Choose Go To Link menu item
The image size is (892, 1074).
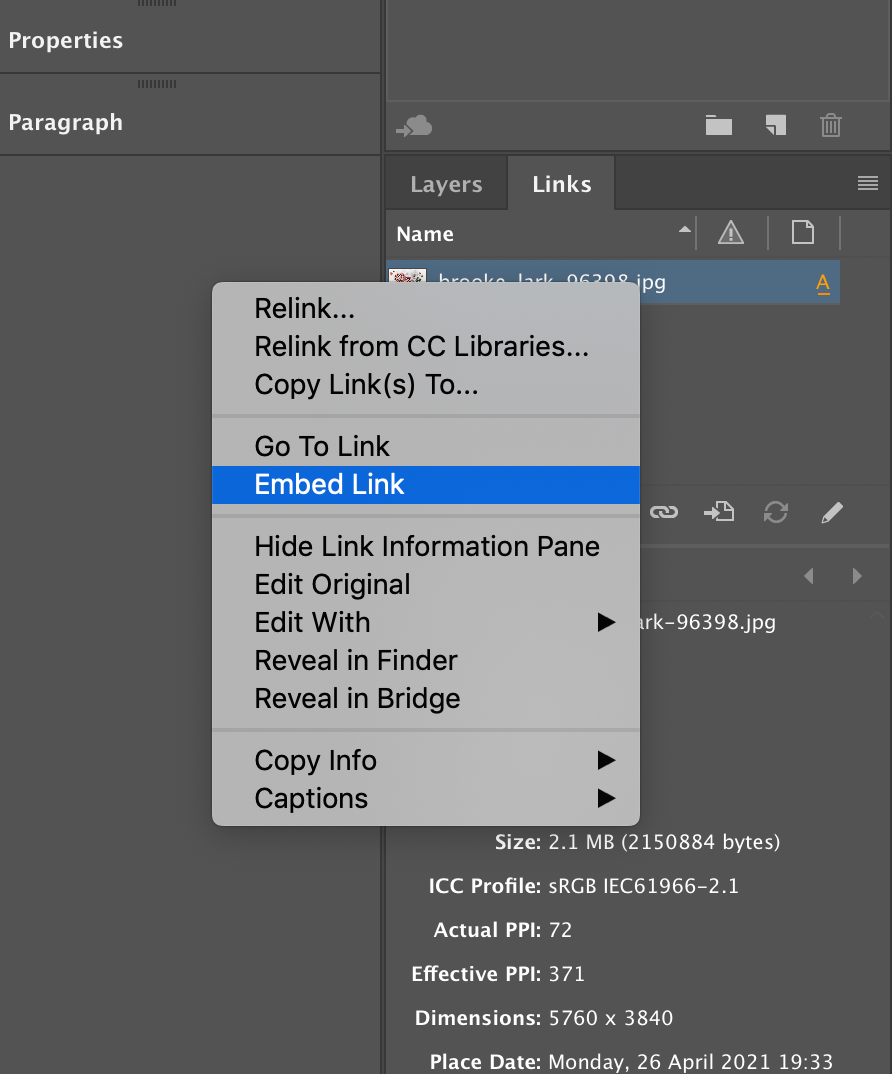(425, 447)
